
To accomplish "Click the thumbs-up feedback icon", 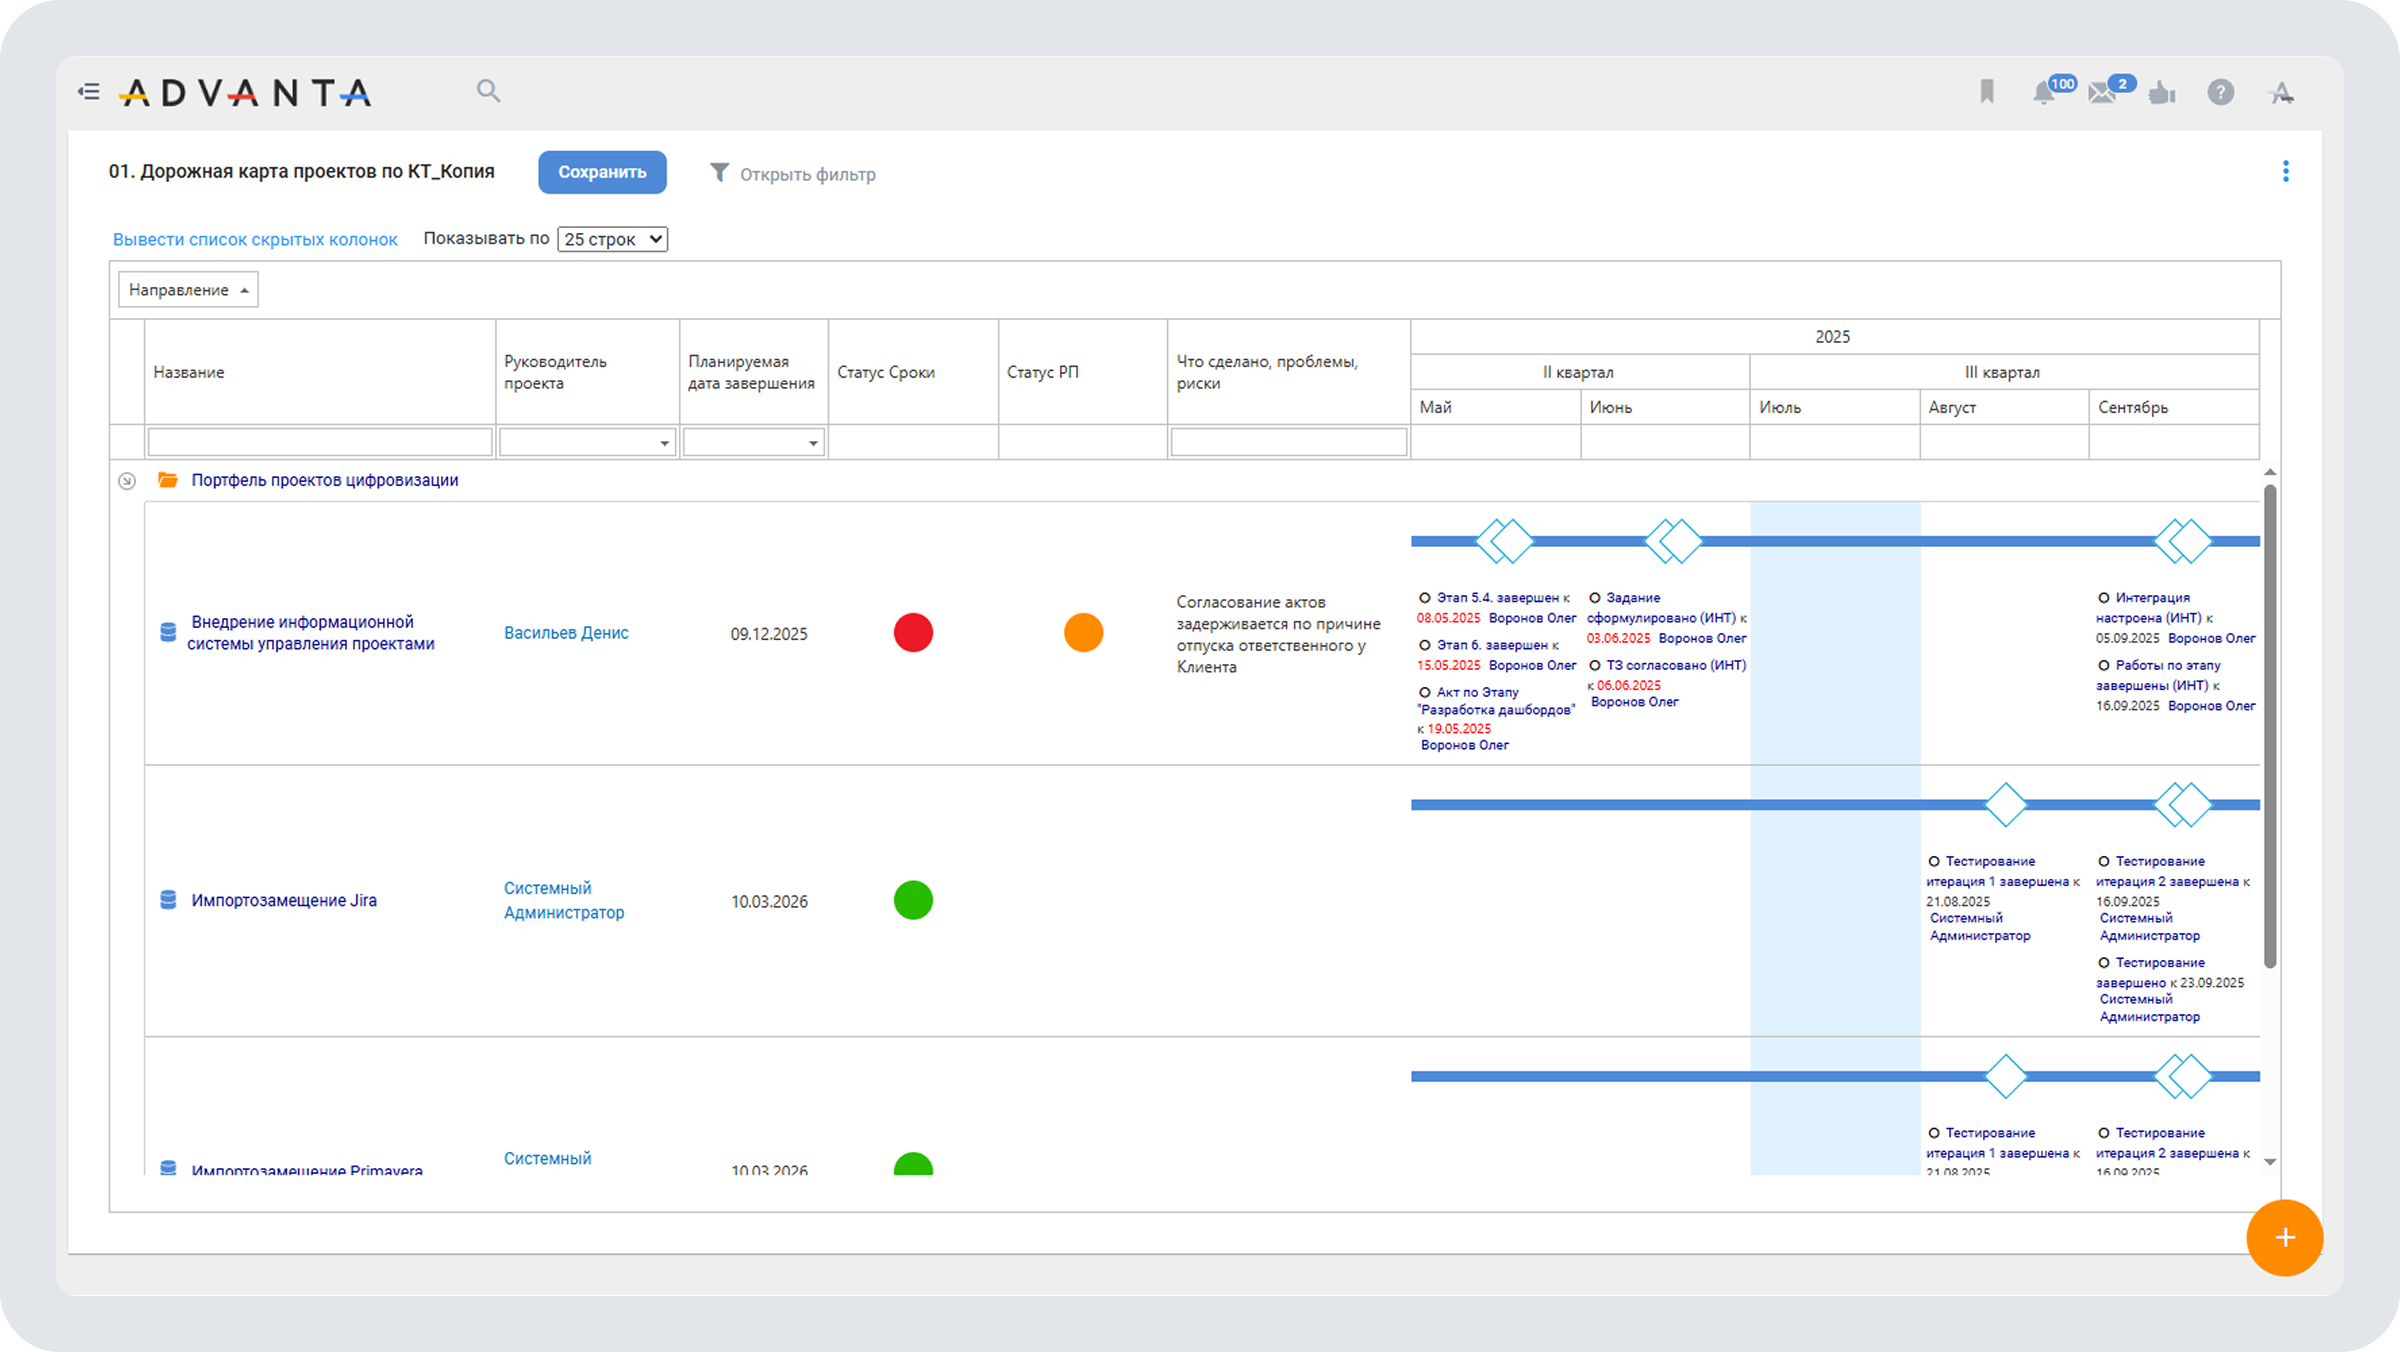I will pyautogui.click(x=2162, y=93).
